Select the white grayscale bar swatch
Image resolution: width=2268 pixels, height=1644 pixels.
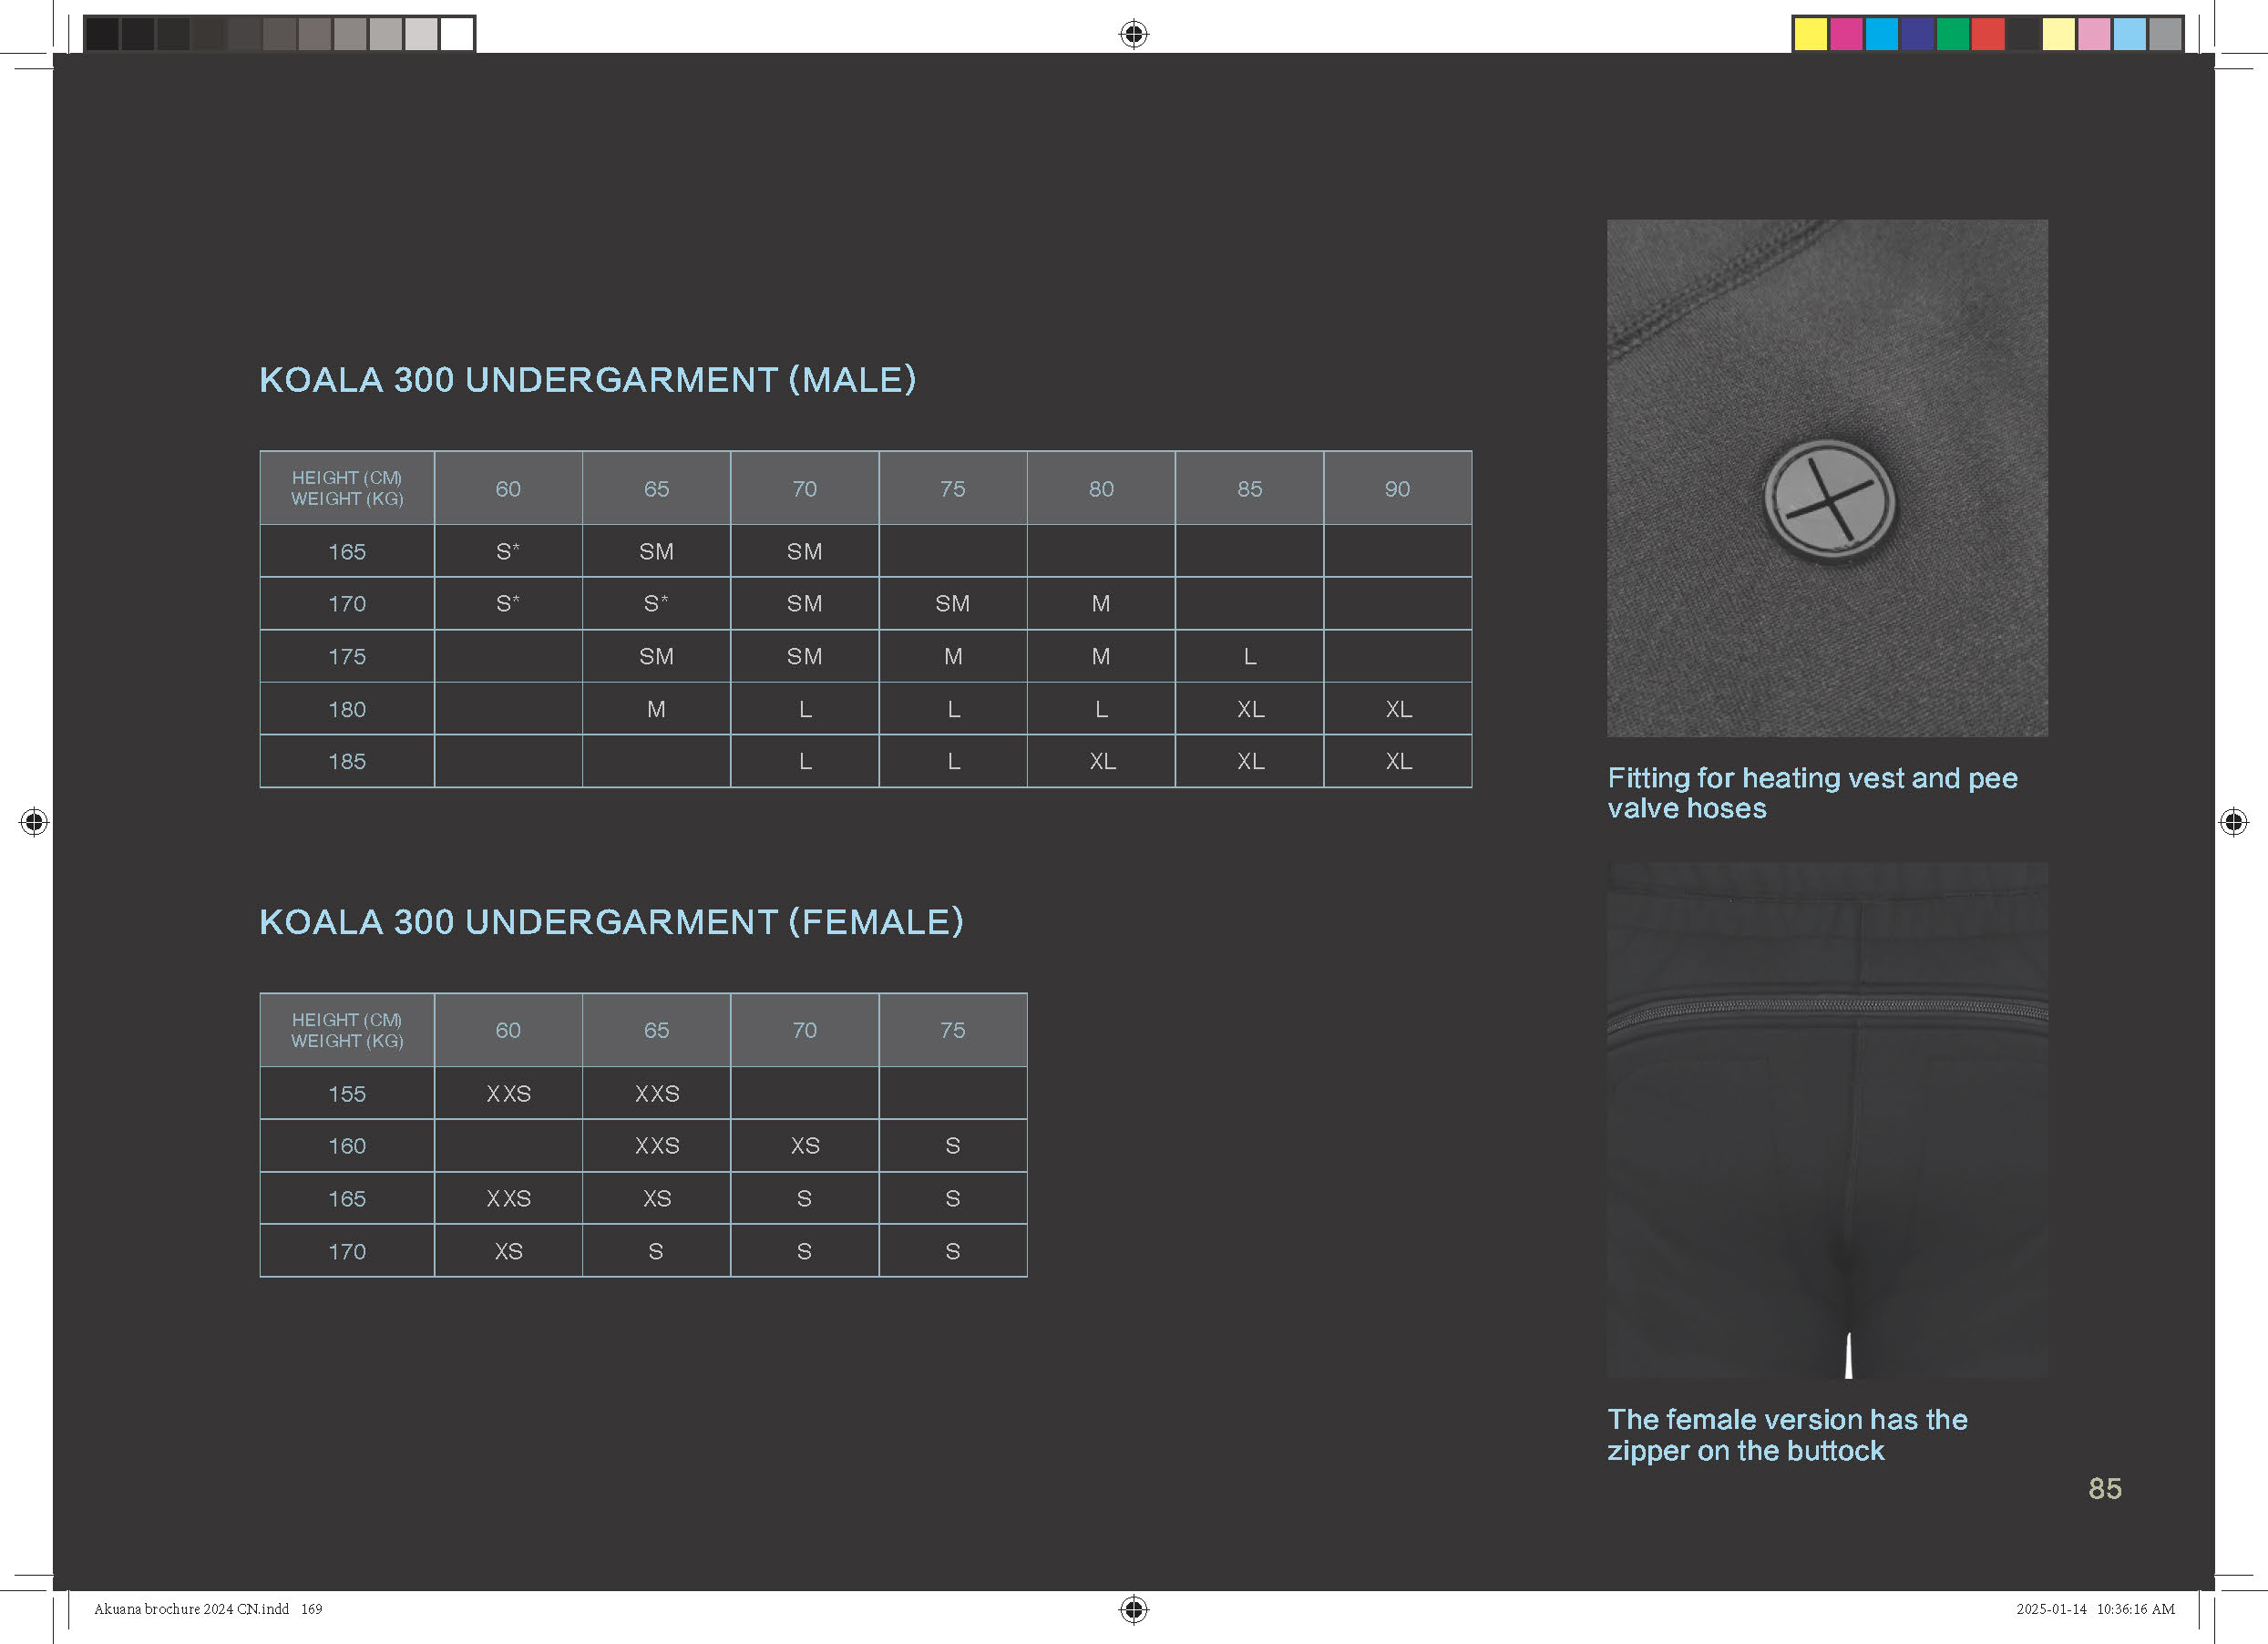pyautogui.click(x=457, y=34)
